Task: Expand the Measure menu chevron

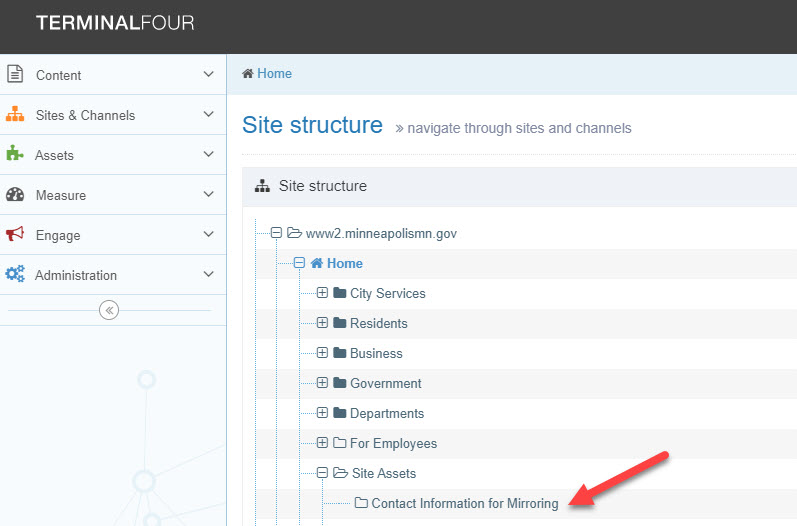Action: pos(208,194)
